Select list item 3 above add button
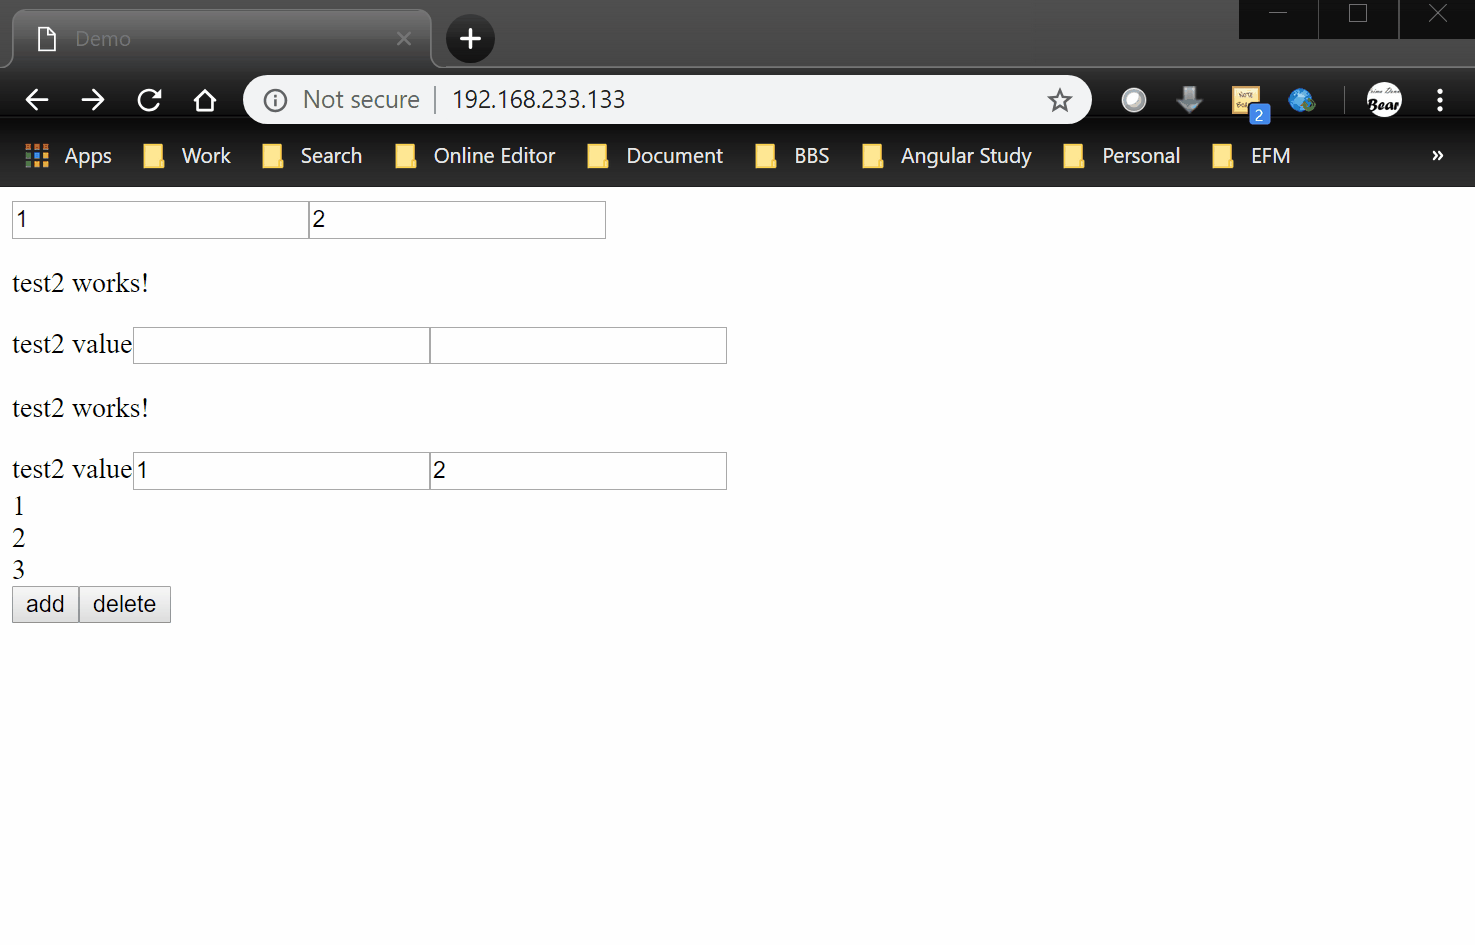 pyautogui.click(x=18, y=570)
